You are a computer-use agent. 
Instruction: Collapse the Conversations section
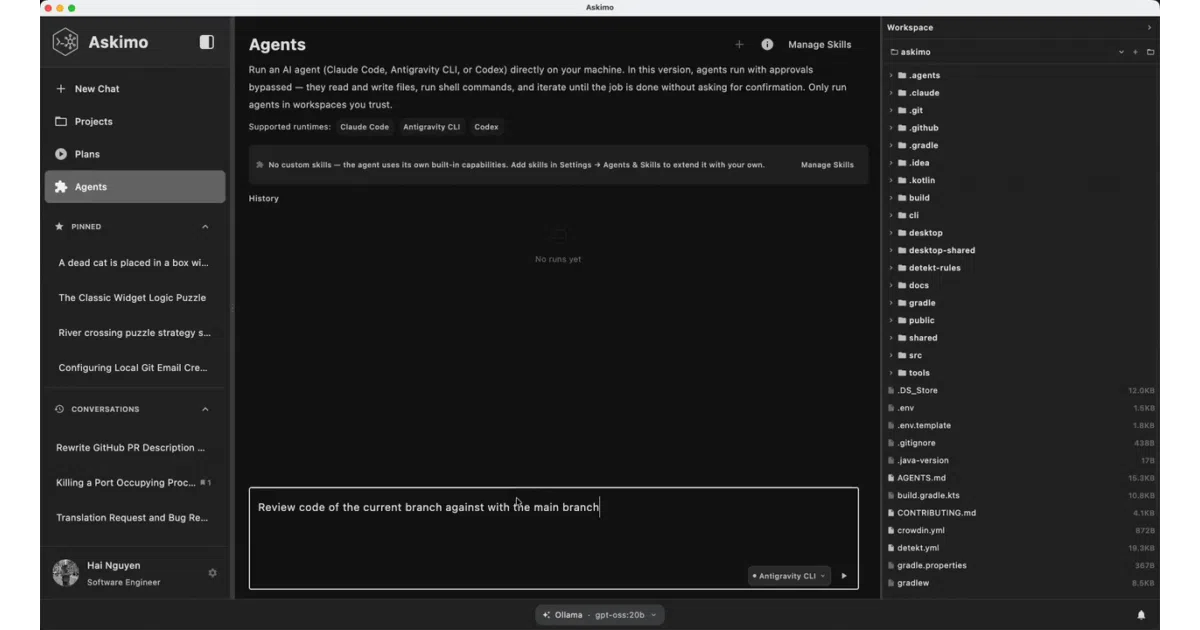[x=205, y=409]
